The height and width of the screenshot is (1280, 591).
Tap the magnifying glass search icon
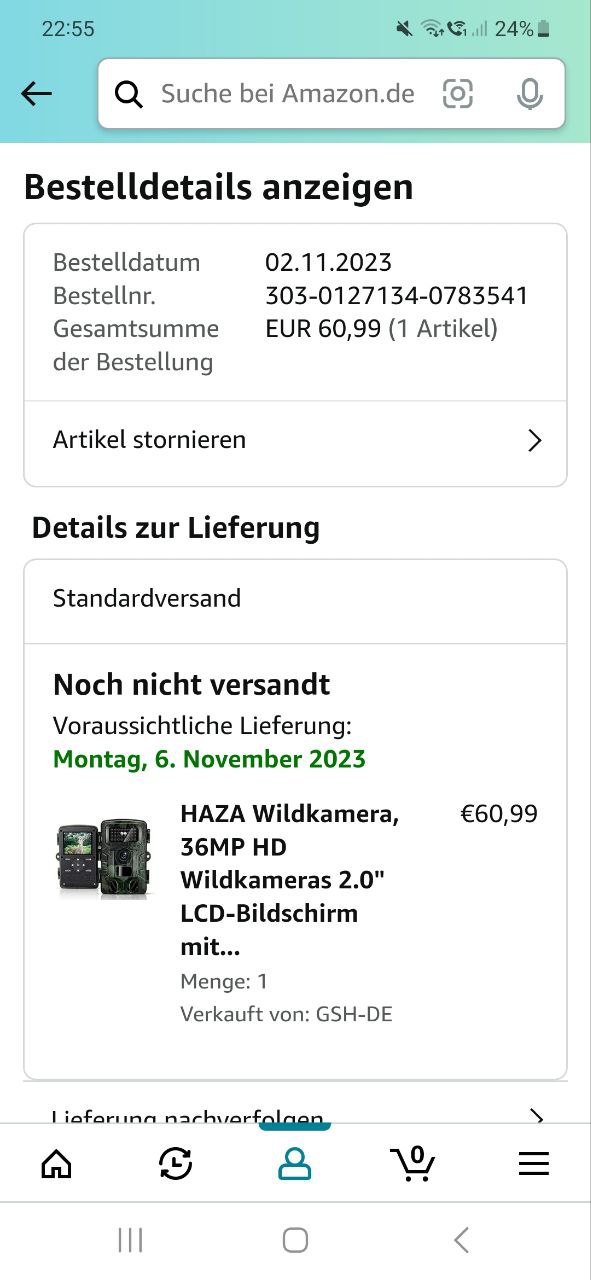pos(129,94)
